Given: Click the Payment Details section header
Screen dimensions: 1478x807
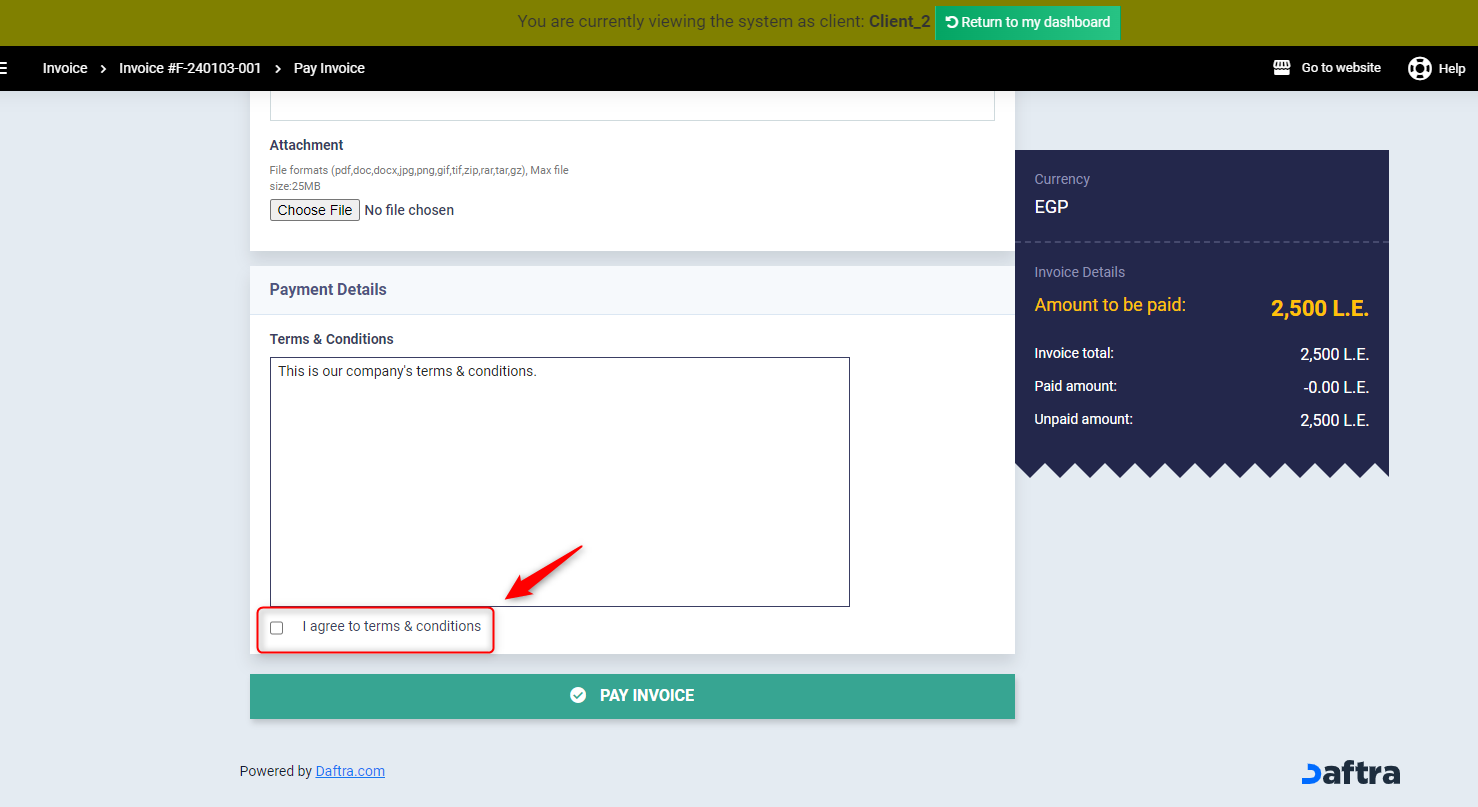Looking at the screenshot, I should coord(328,290).
